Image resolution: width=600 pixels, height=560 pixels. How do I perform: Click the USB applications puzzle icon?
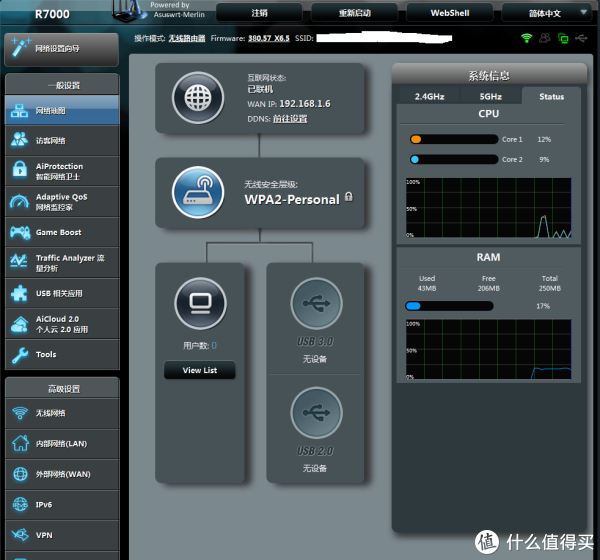(x=19, y=293)
